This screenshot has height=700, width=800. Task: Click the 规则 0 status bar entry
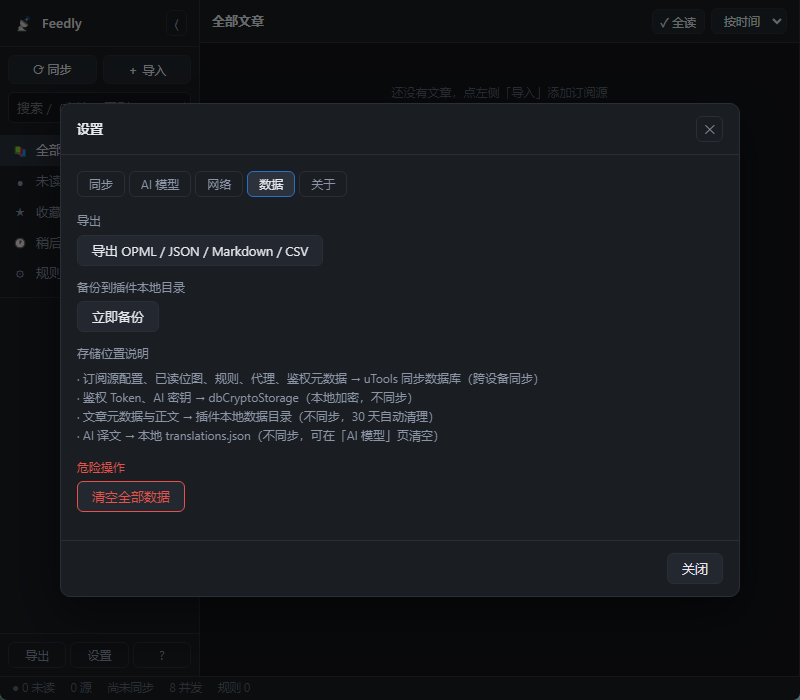pos(234,688)
